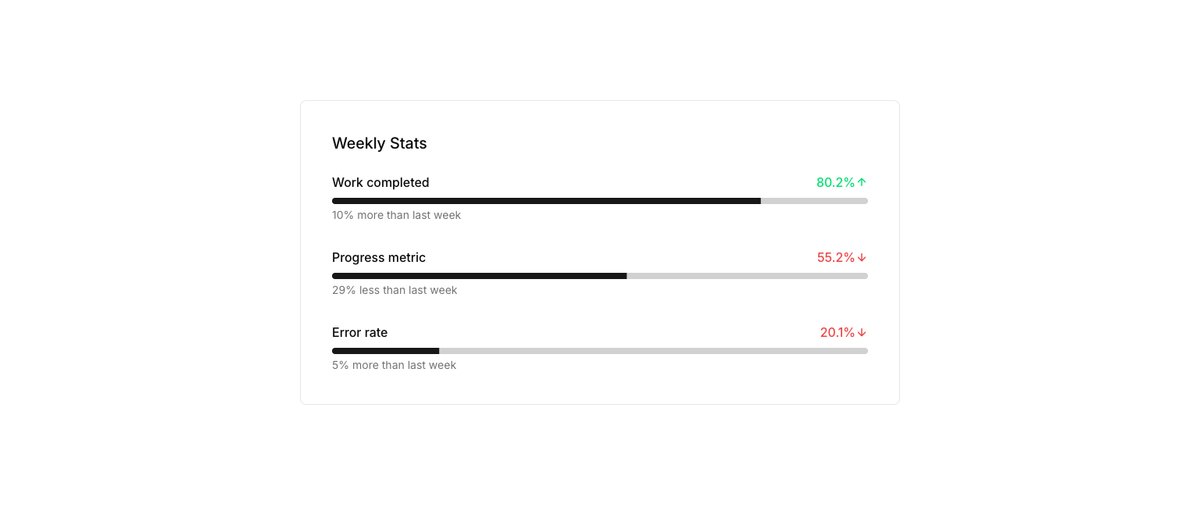Click the red down arrow beside 20.1%

[x=862, y=332]
